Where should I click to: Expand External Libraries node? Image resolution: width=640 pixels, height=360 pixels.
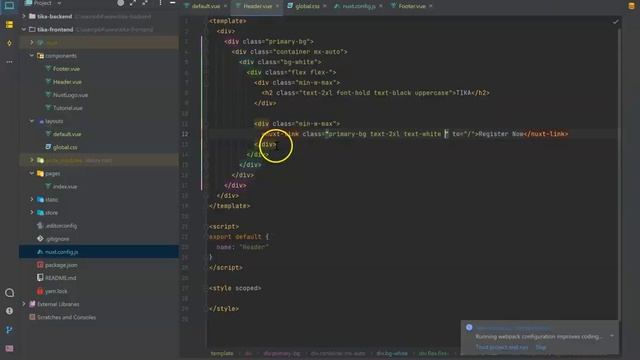(24, 304)
